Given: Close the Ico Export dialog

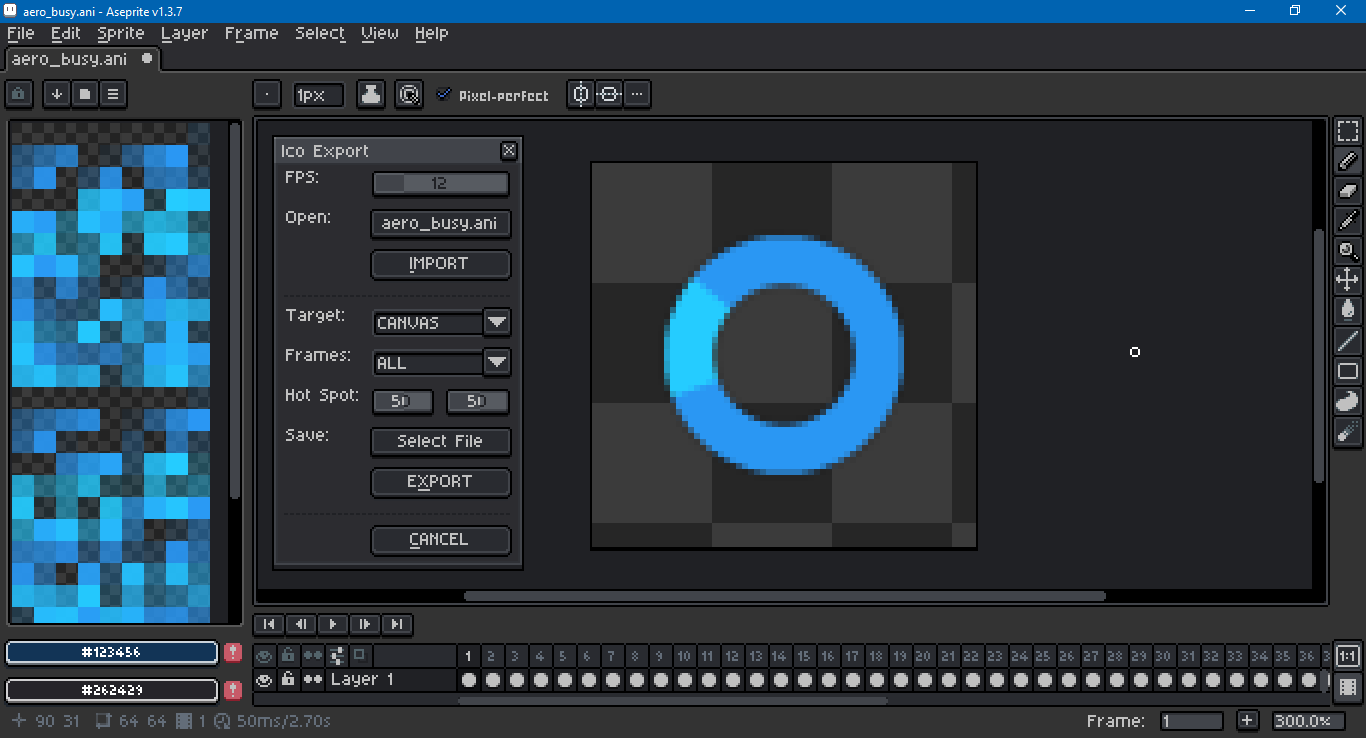Looking at the screenshot, I should coord(509,150).
